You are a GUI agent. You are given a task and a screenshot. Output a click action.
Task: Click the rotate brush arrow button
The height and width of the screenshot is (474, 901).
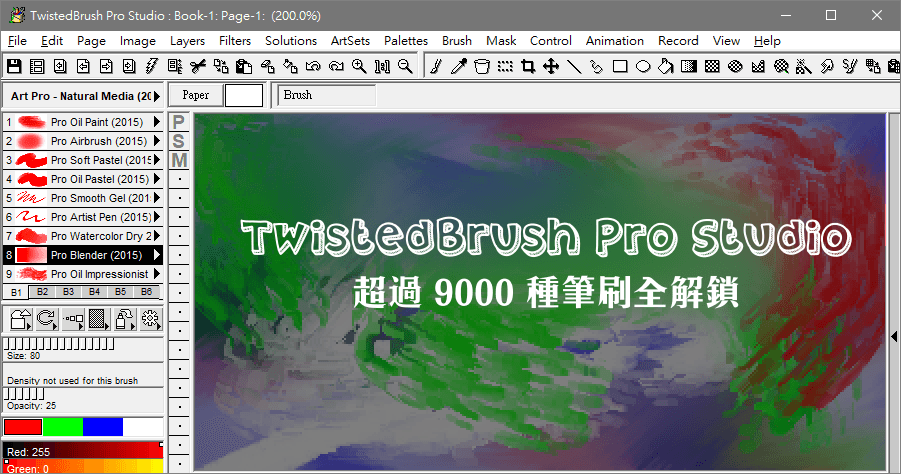tap(47, 319)
